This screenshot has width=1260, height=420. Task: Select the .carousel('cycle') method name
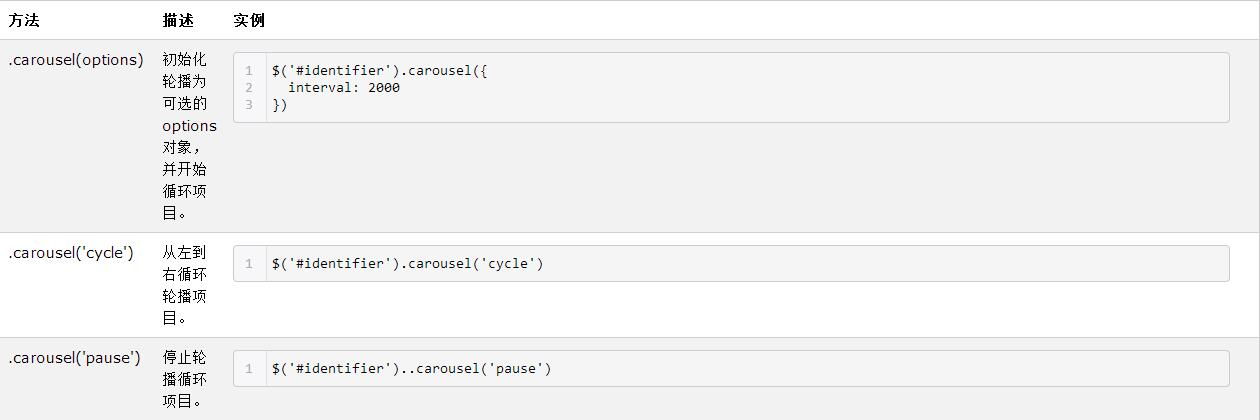[x=71, y=253]
